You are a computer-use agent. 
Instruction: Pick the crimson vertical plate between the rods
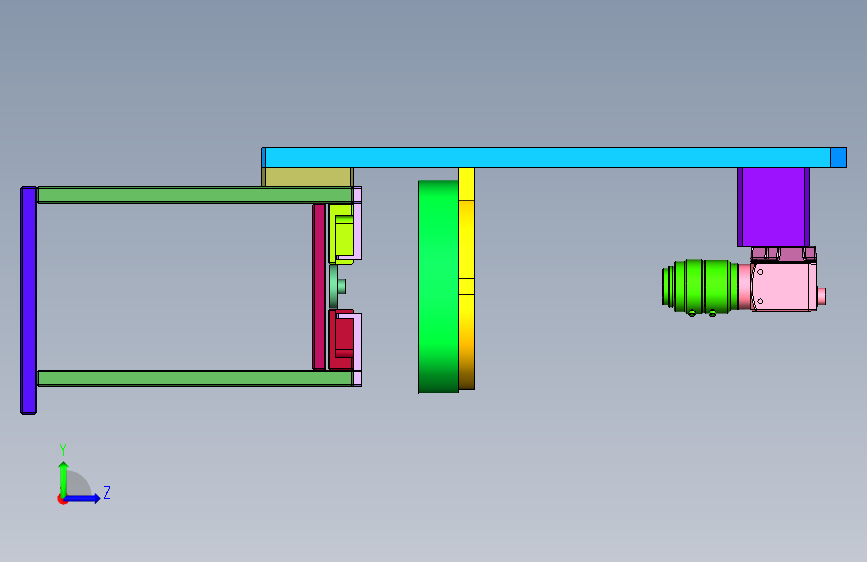(x=319, y=287)
